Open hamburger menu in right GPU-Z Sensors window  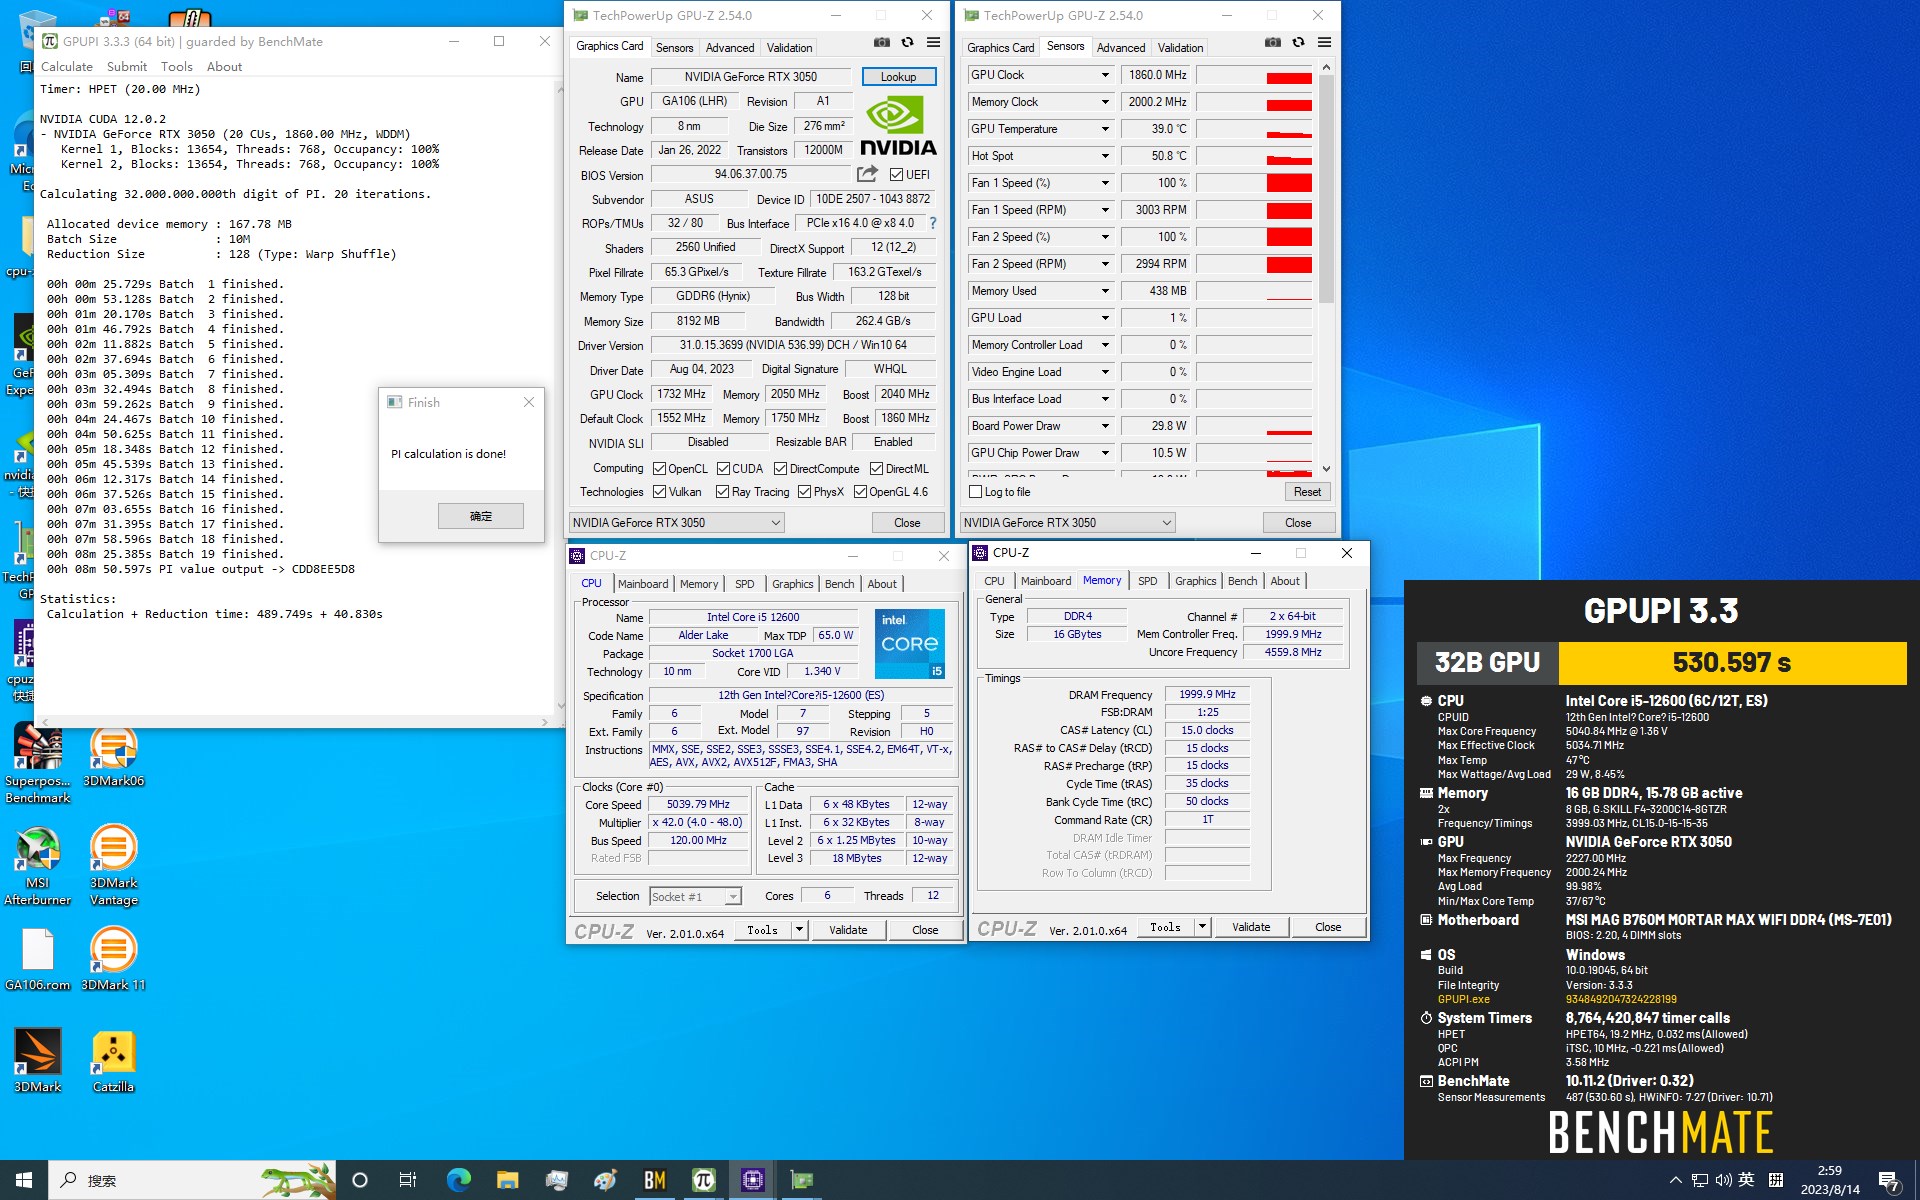tap(1324, 42)
